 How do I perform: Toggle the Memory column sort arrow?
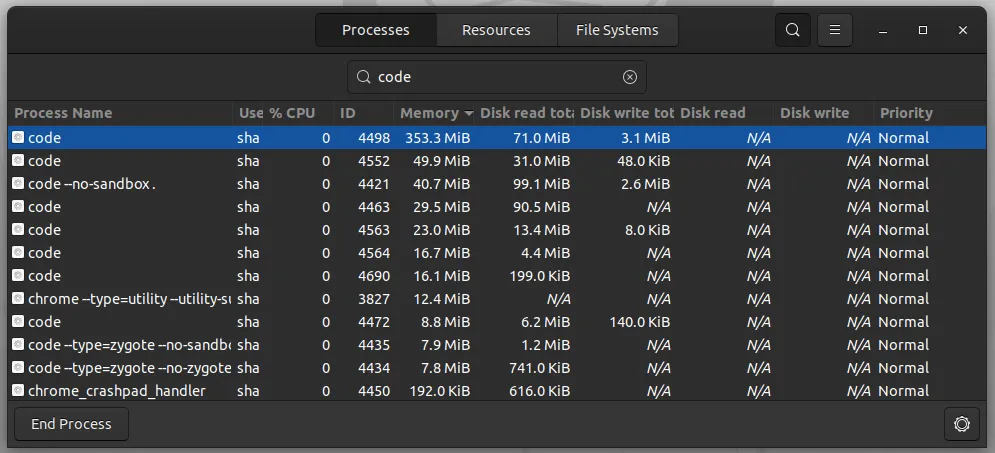[469, 114]
